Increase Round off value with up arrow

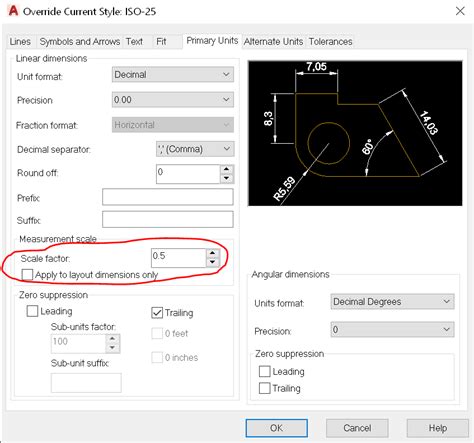(227, 169)
